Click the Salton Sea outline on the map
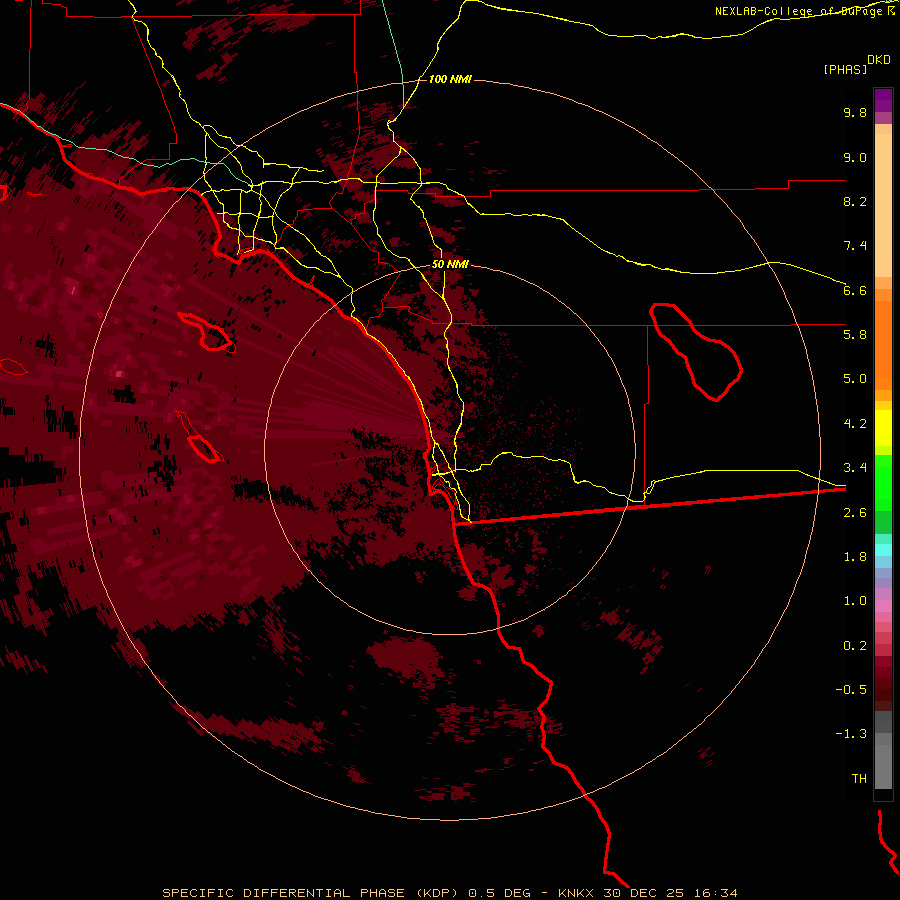The width and height of the screenshot is (900, 900). click(696, 351)
